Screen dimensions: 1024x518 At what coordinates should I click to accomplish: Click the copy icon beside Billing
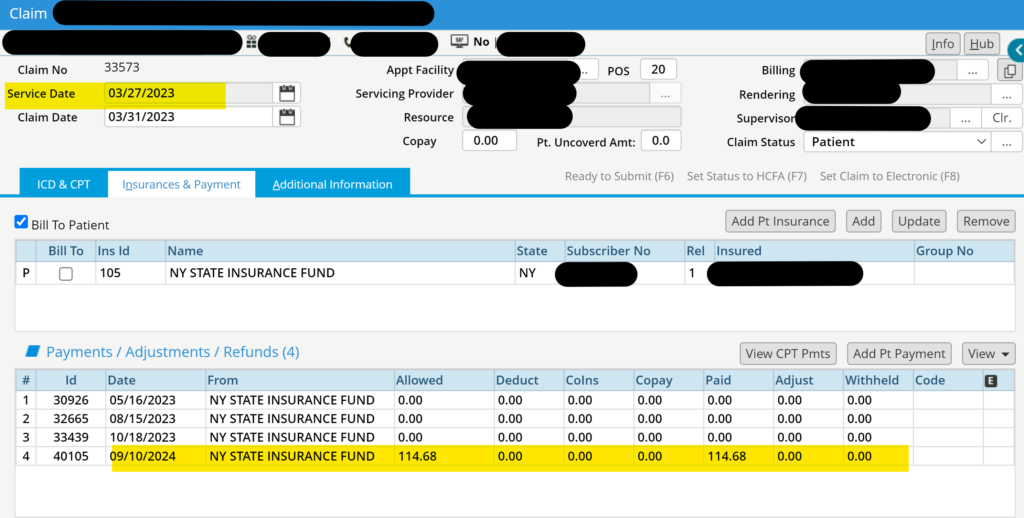(1010, 71)
